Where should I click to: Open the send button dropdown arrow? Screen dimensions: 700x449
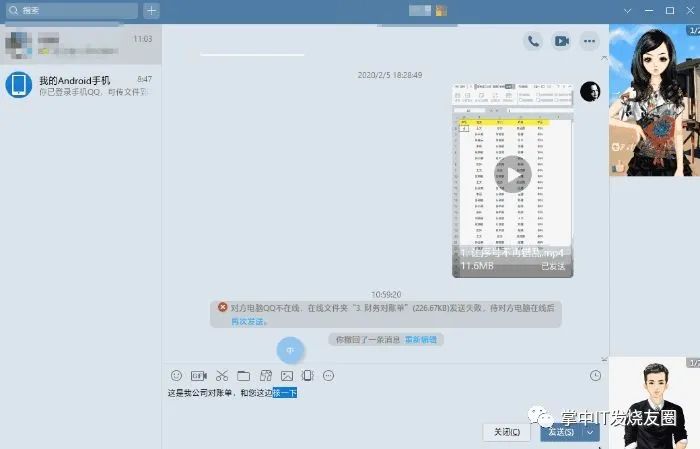click(x=591, y=432)
